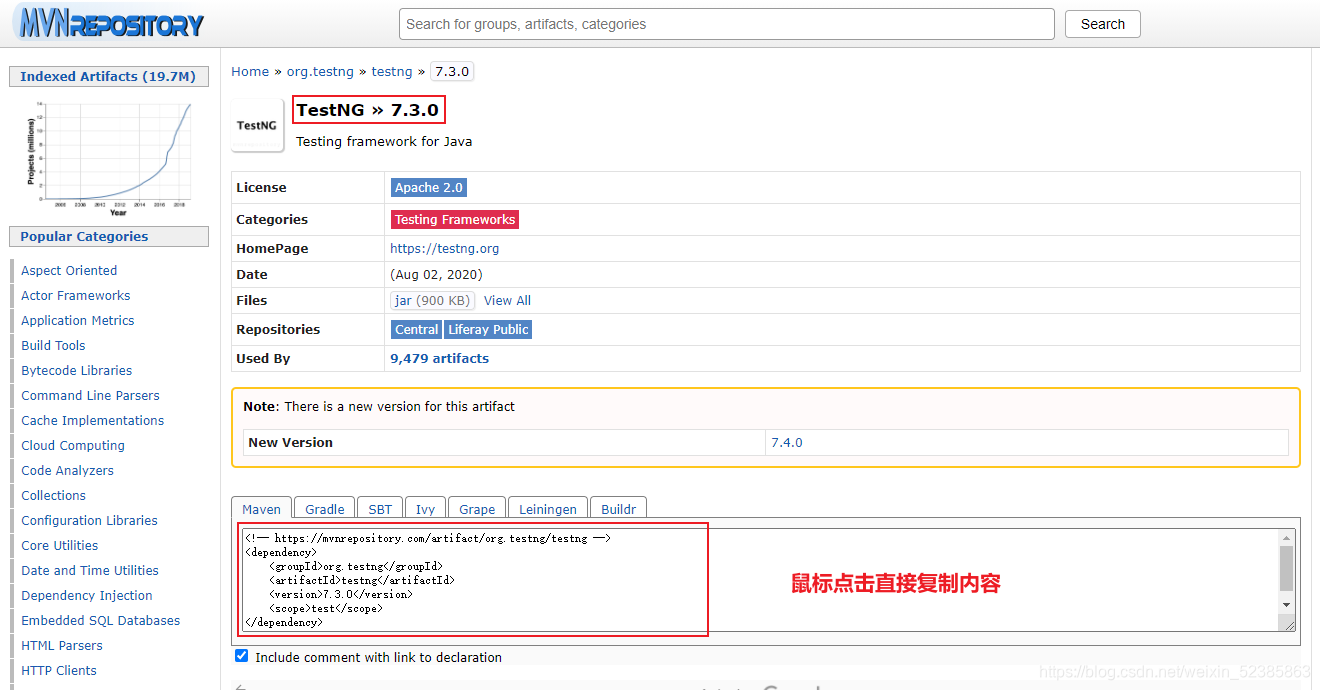1320x690 pixels.
Task: Toggle include comment with link checkbox
Action: (241, 656)
